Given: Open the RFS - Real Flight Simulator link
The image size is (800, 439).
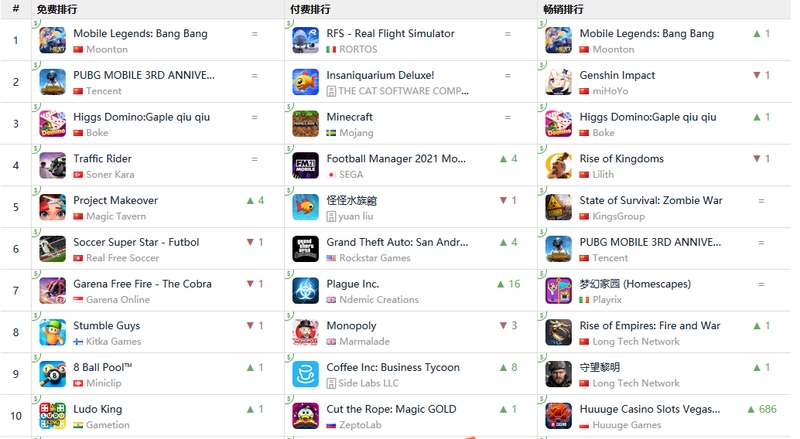Looking at the screenshot, I should coord(390,33).
